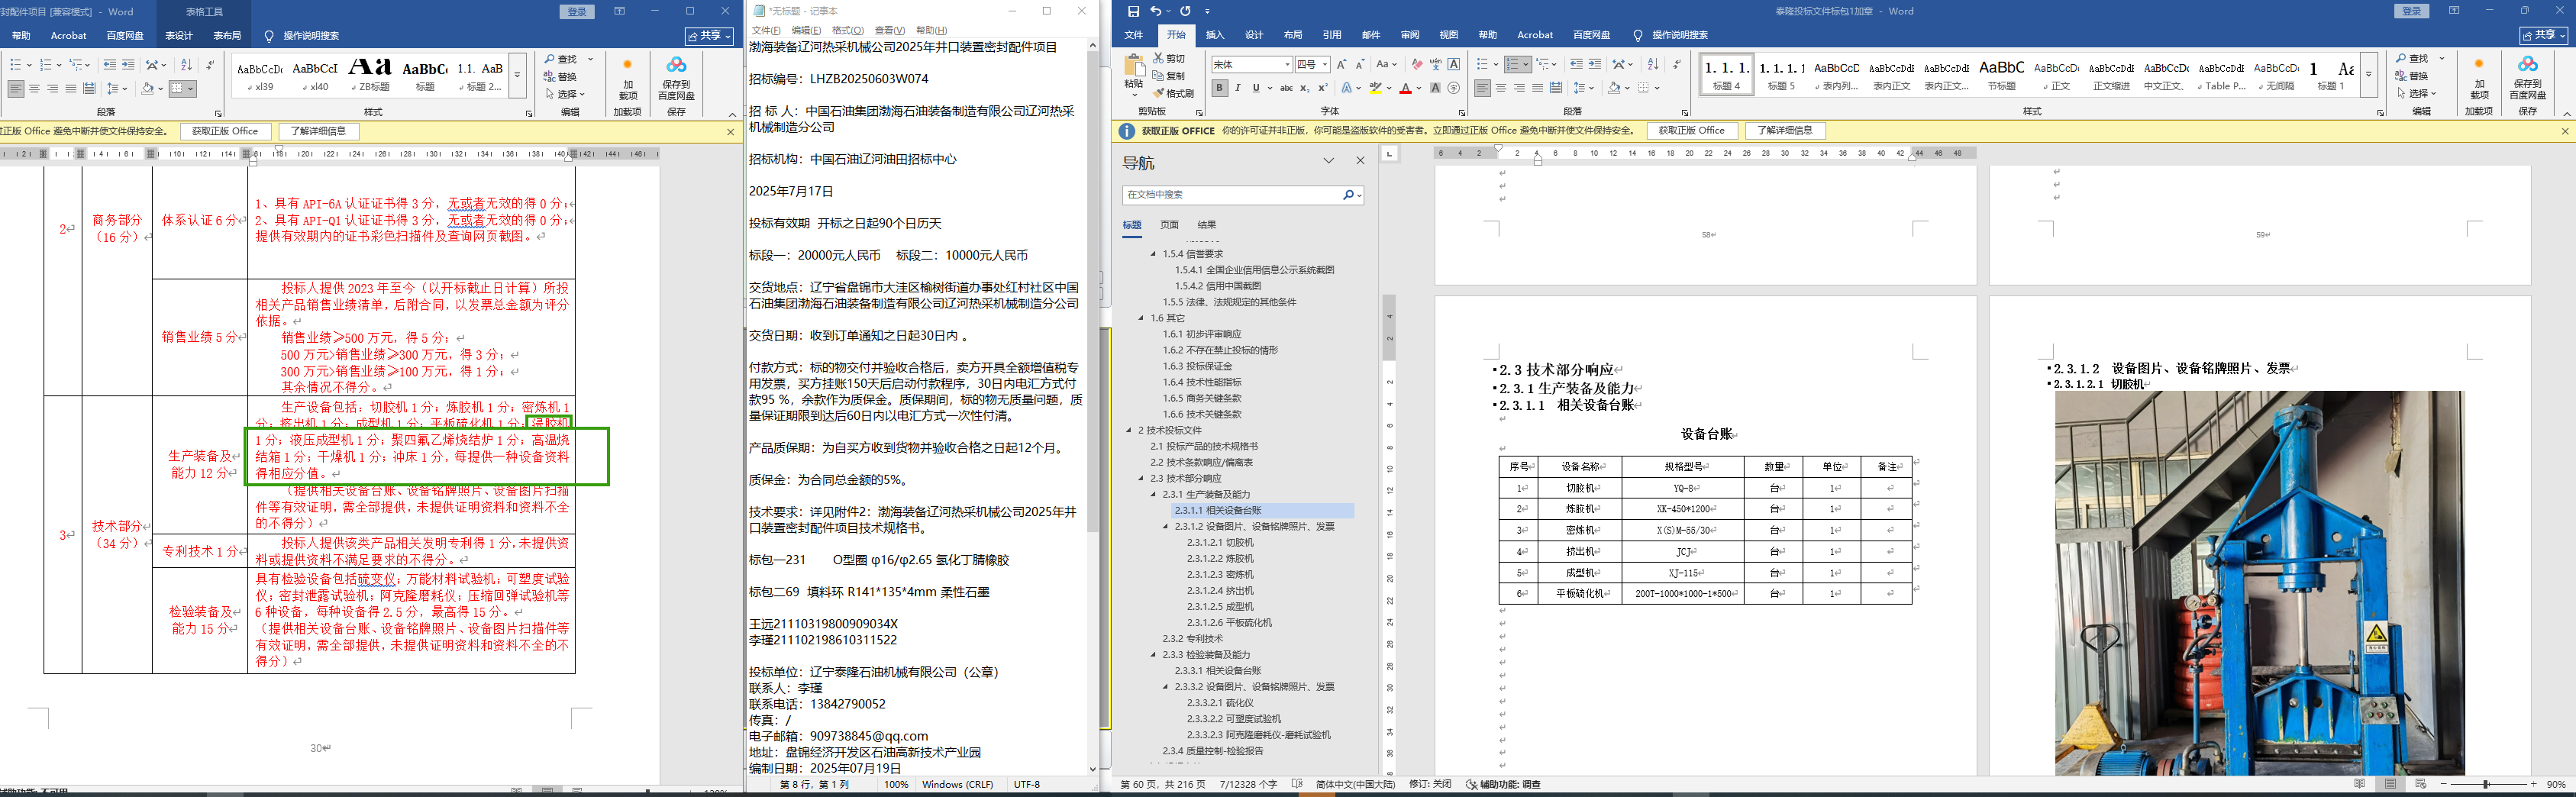Collapse the 2.3.1 生产装备及能力 navigation node
This screenshot has width=2576, height=797.
click(x=1153, y=494)
